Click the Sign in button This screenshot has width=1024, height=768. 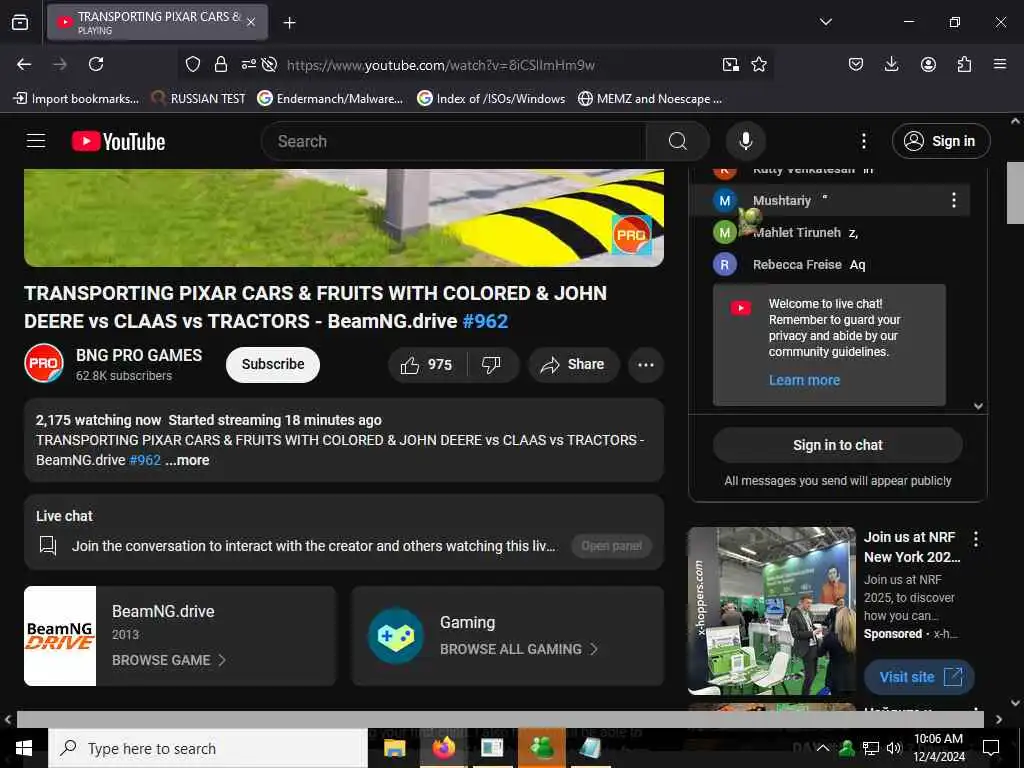coord(941,141)
